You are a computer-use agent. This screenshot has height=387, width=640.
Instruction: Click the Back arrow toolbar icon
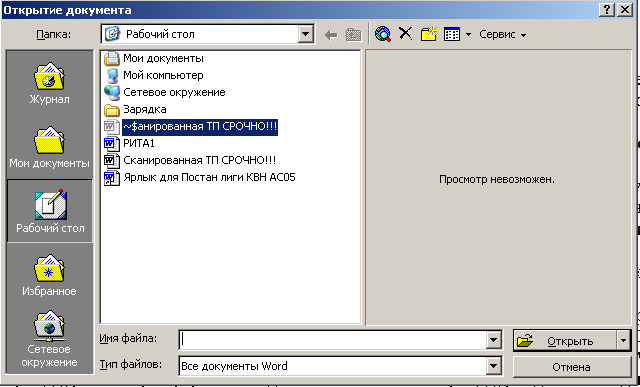(331, 35)
